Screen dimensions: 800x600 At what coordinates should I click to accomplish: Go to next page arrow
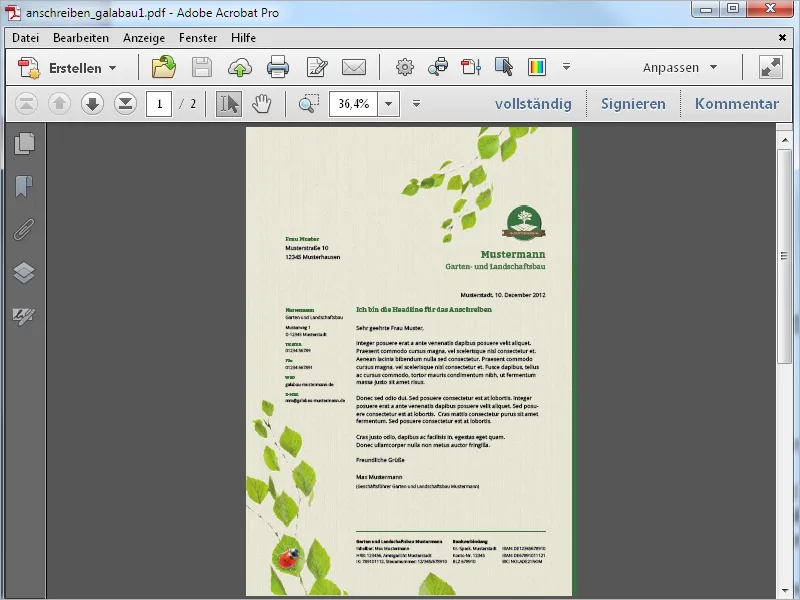[x=92, y=104]
